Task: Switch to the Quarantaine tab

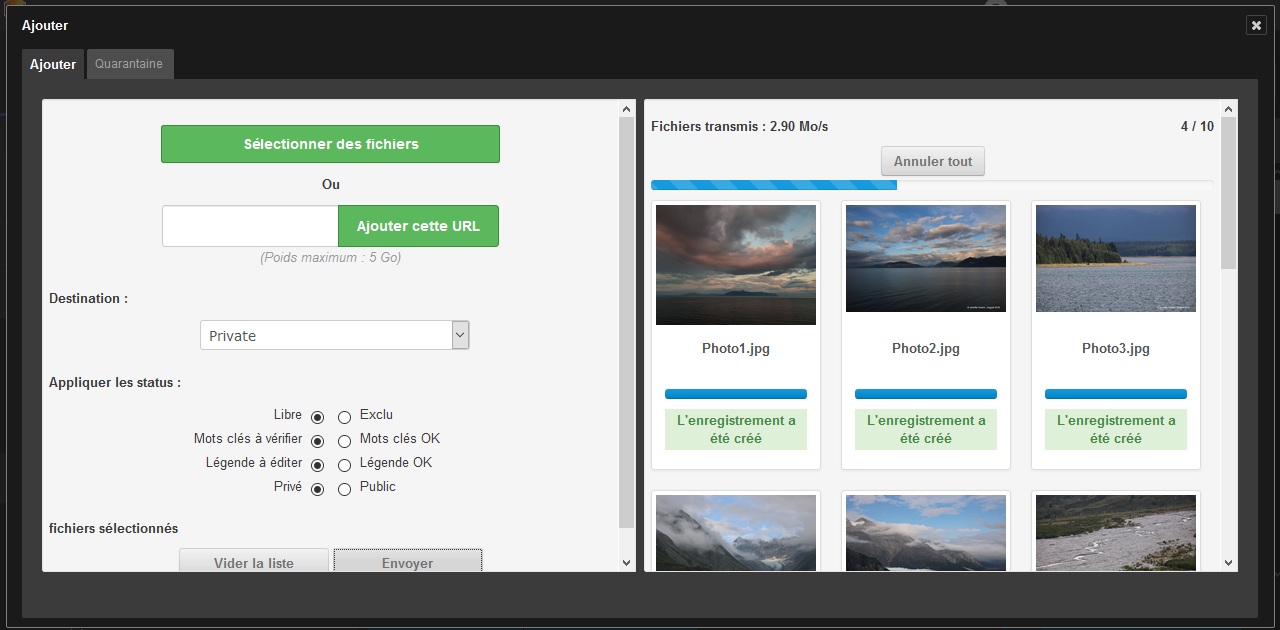Action: point(129,64)
